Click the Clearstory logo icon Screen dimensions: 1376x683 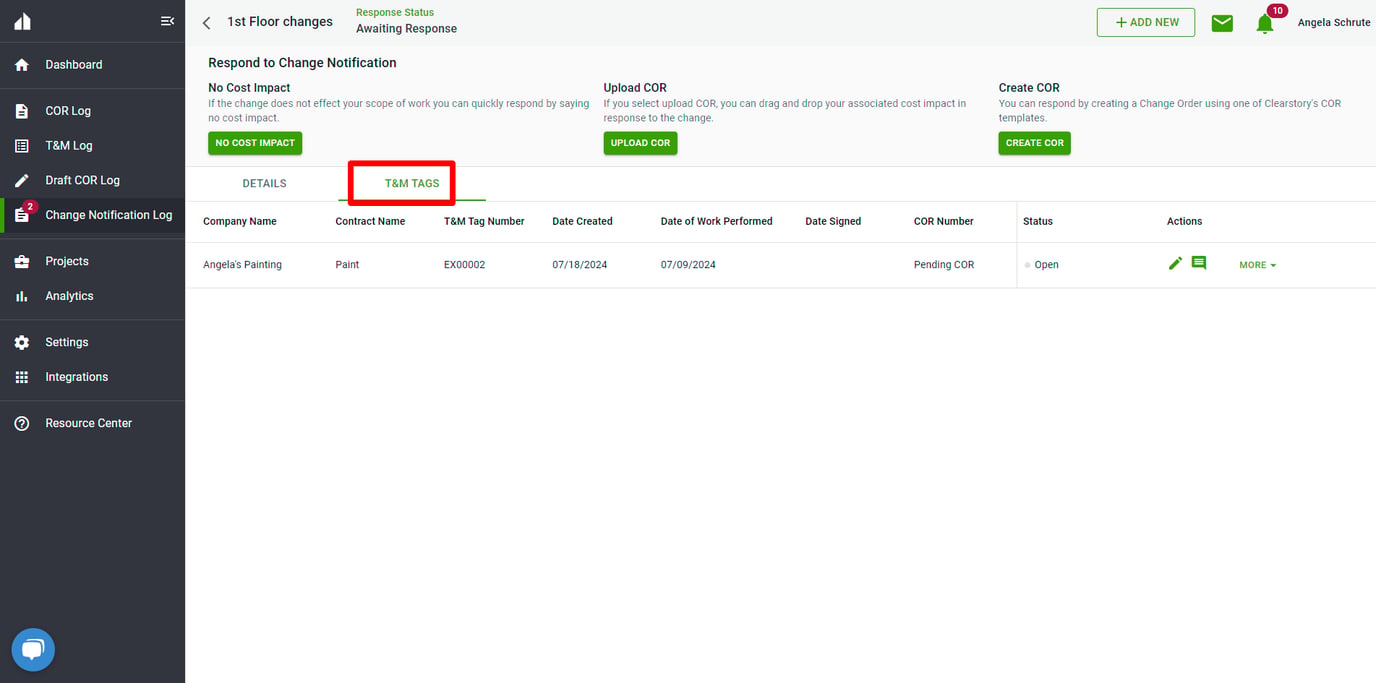click(x=22, y=21)
